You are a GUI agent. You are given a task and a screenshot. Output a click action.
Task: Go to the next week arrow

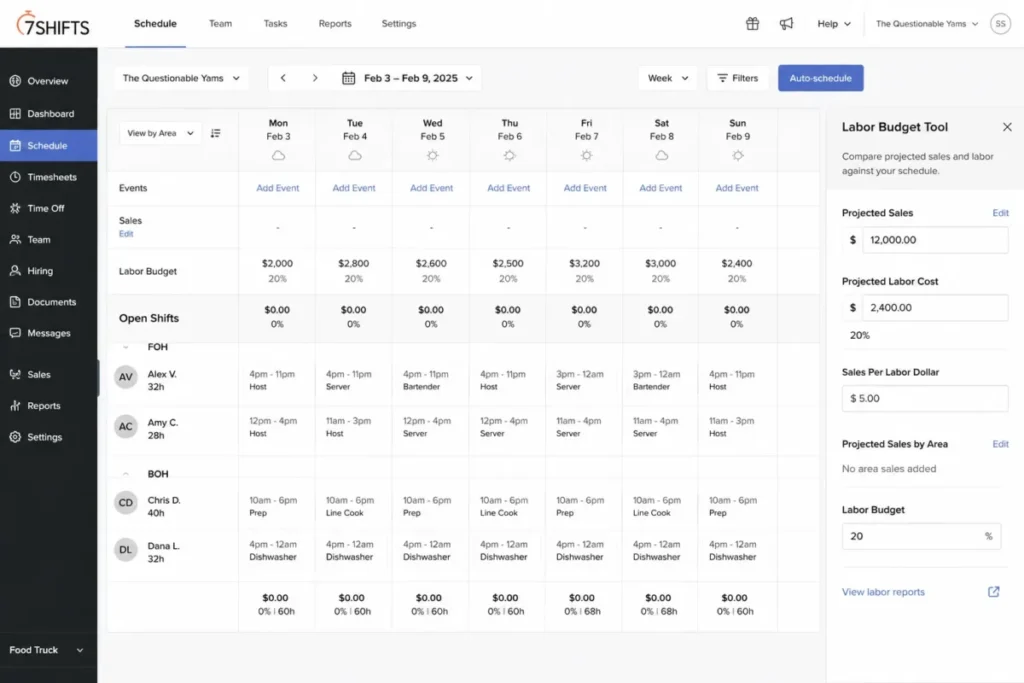click(315, 78)
